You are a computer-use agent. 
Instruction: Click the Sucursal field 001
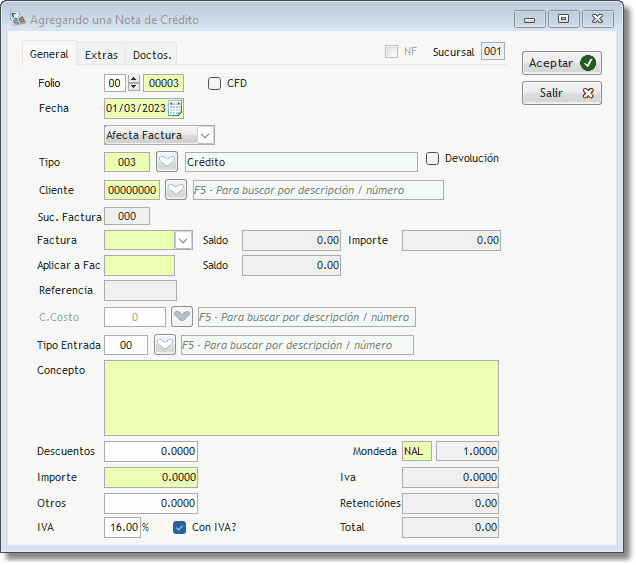pyautogui.click(x=493, y=51)
